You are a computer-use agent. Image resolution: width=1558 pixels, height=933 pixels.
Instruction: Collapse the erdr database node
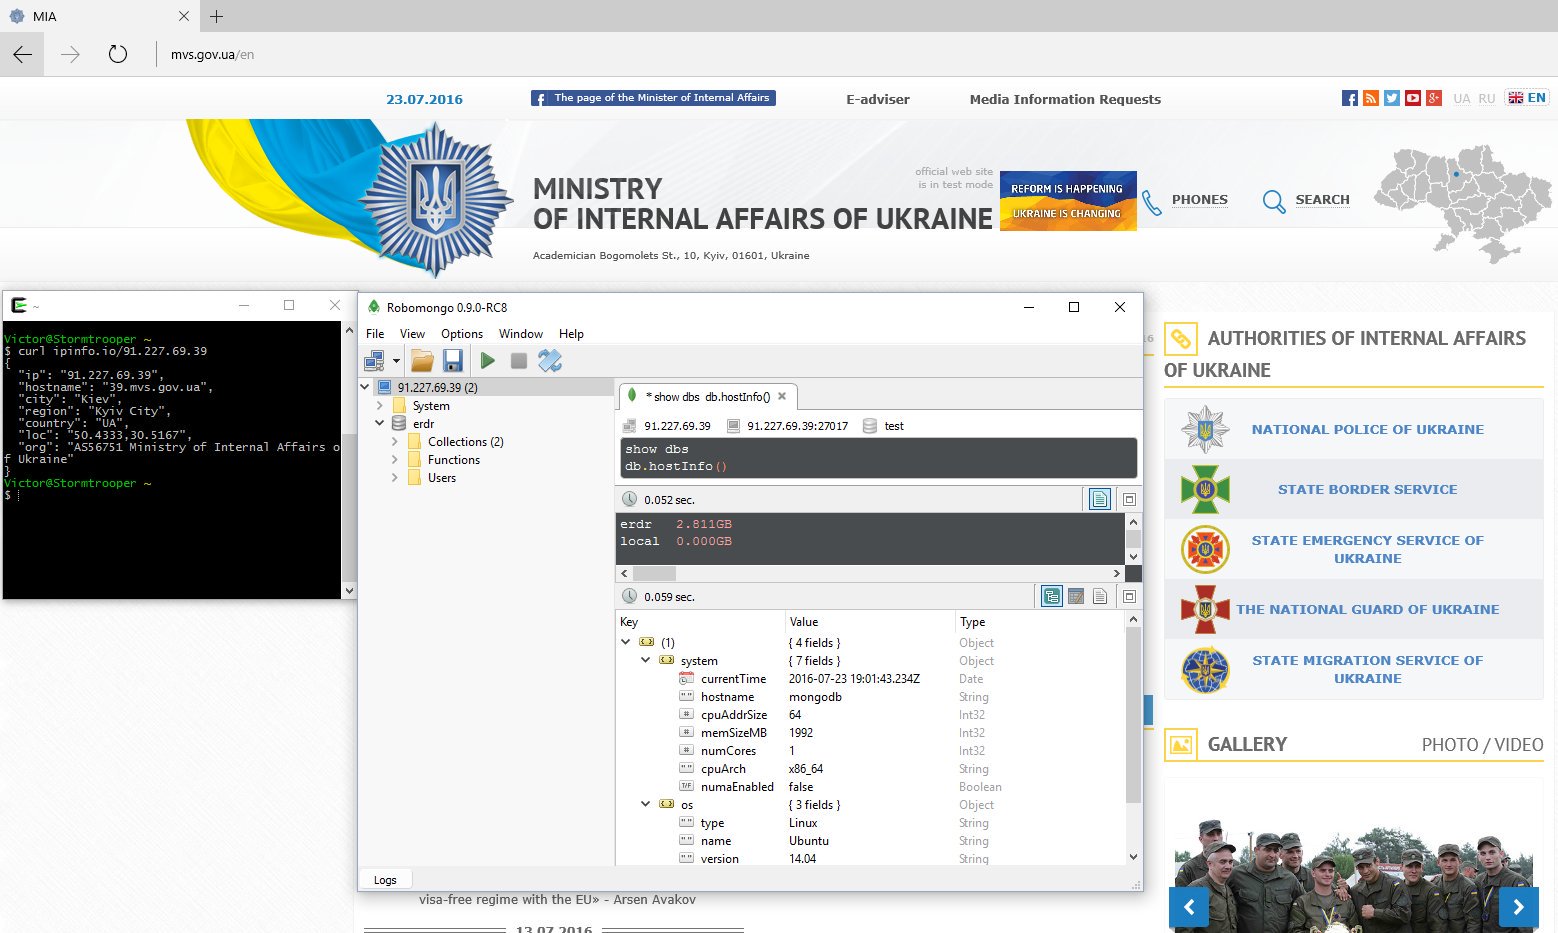tap(380, 424)
